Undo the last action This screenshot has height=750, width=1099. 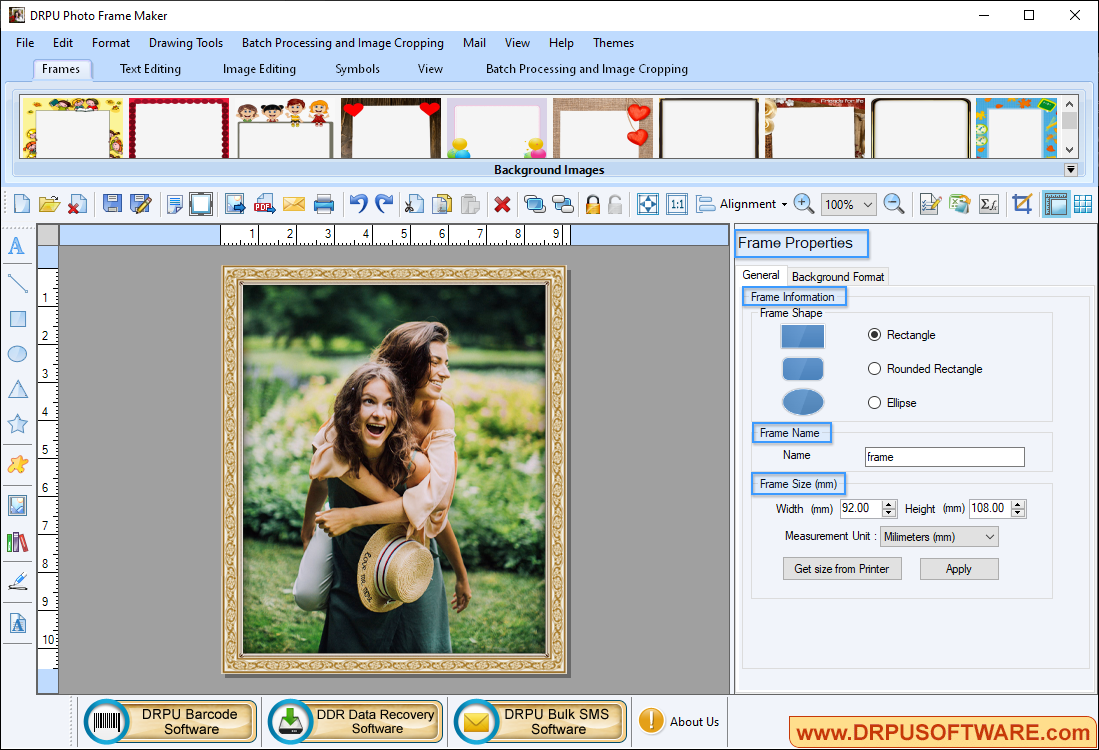point(358,203)
